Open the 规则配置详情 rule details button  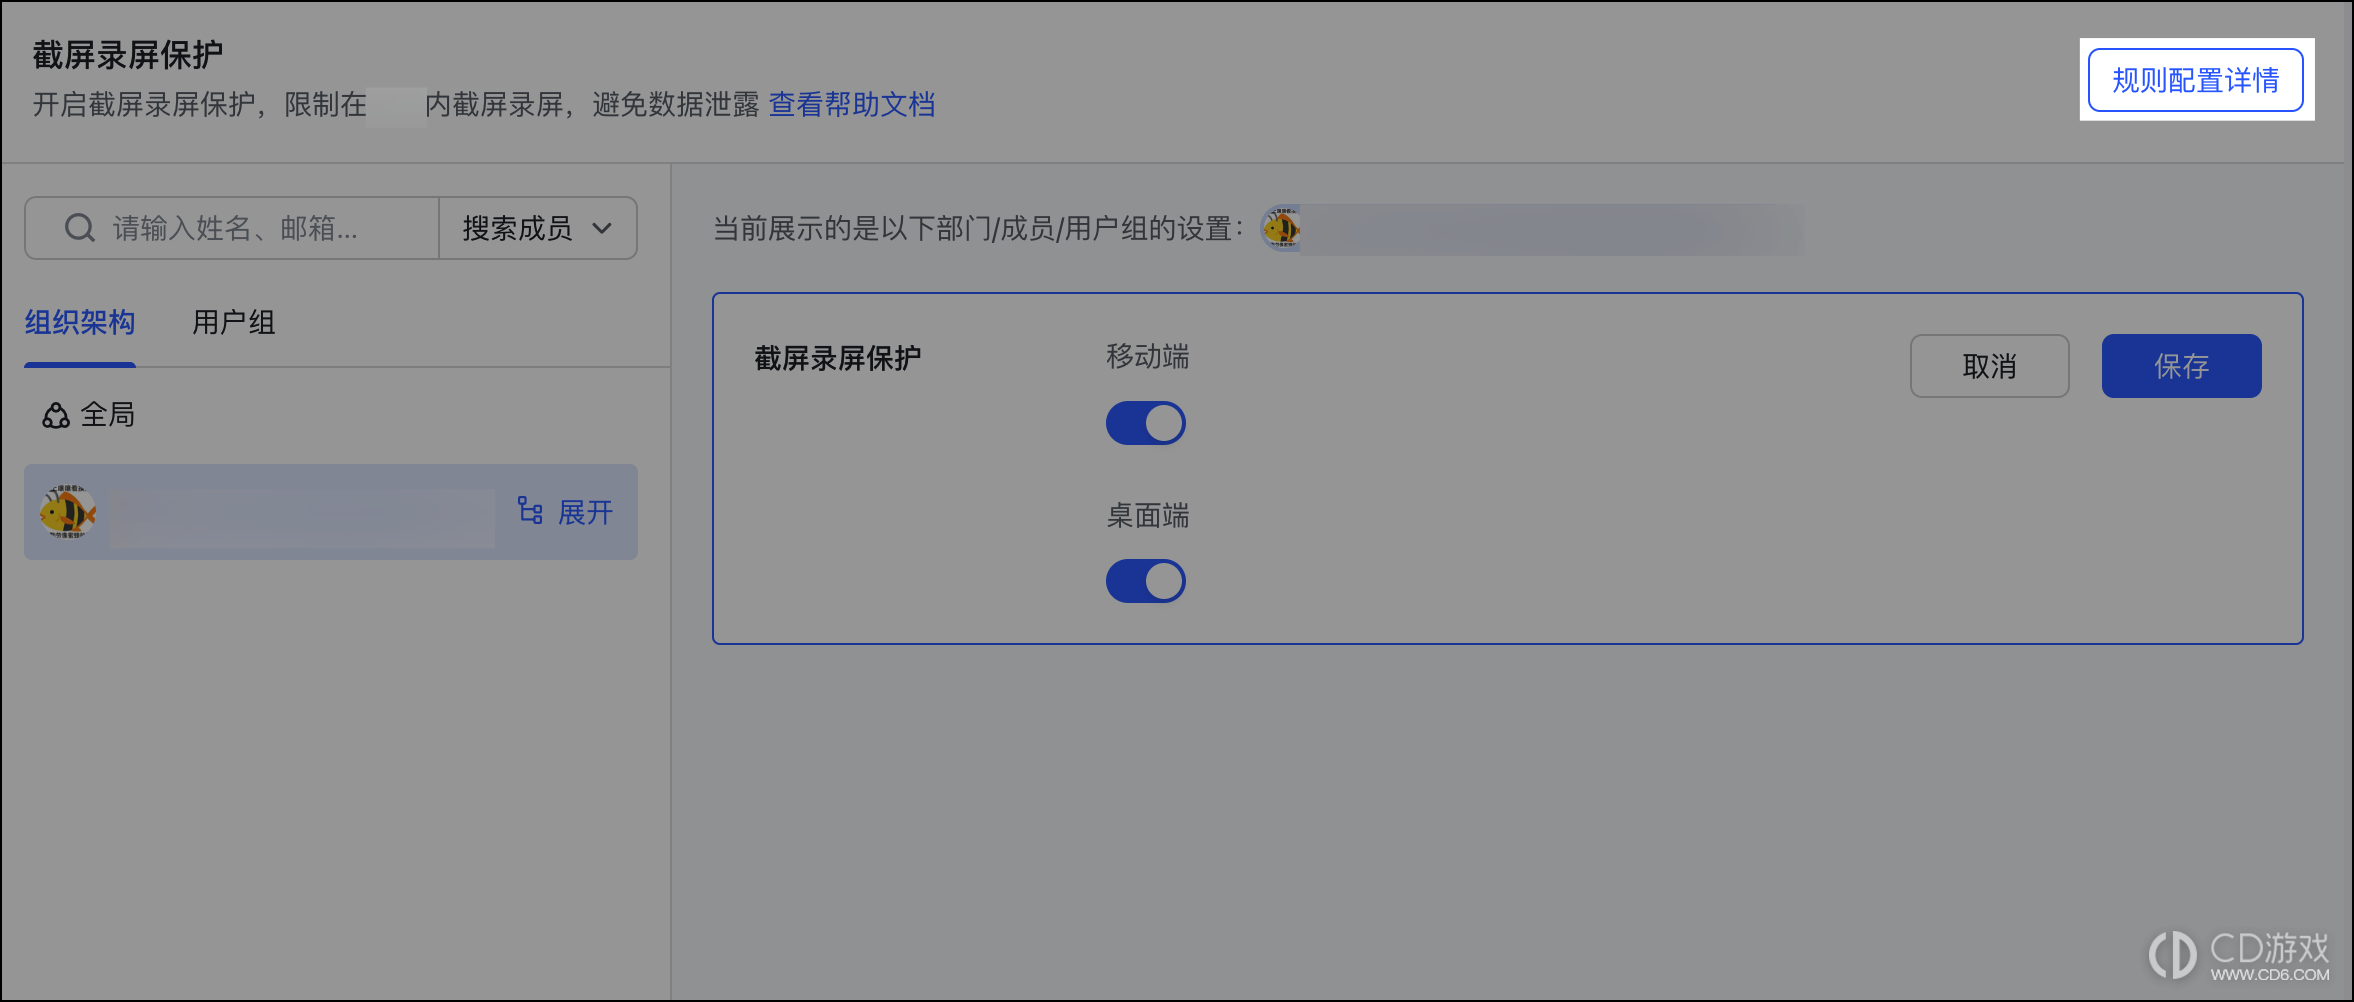(2195, 80)
